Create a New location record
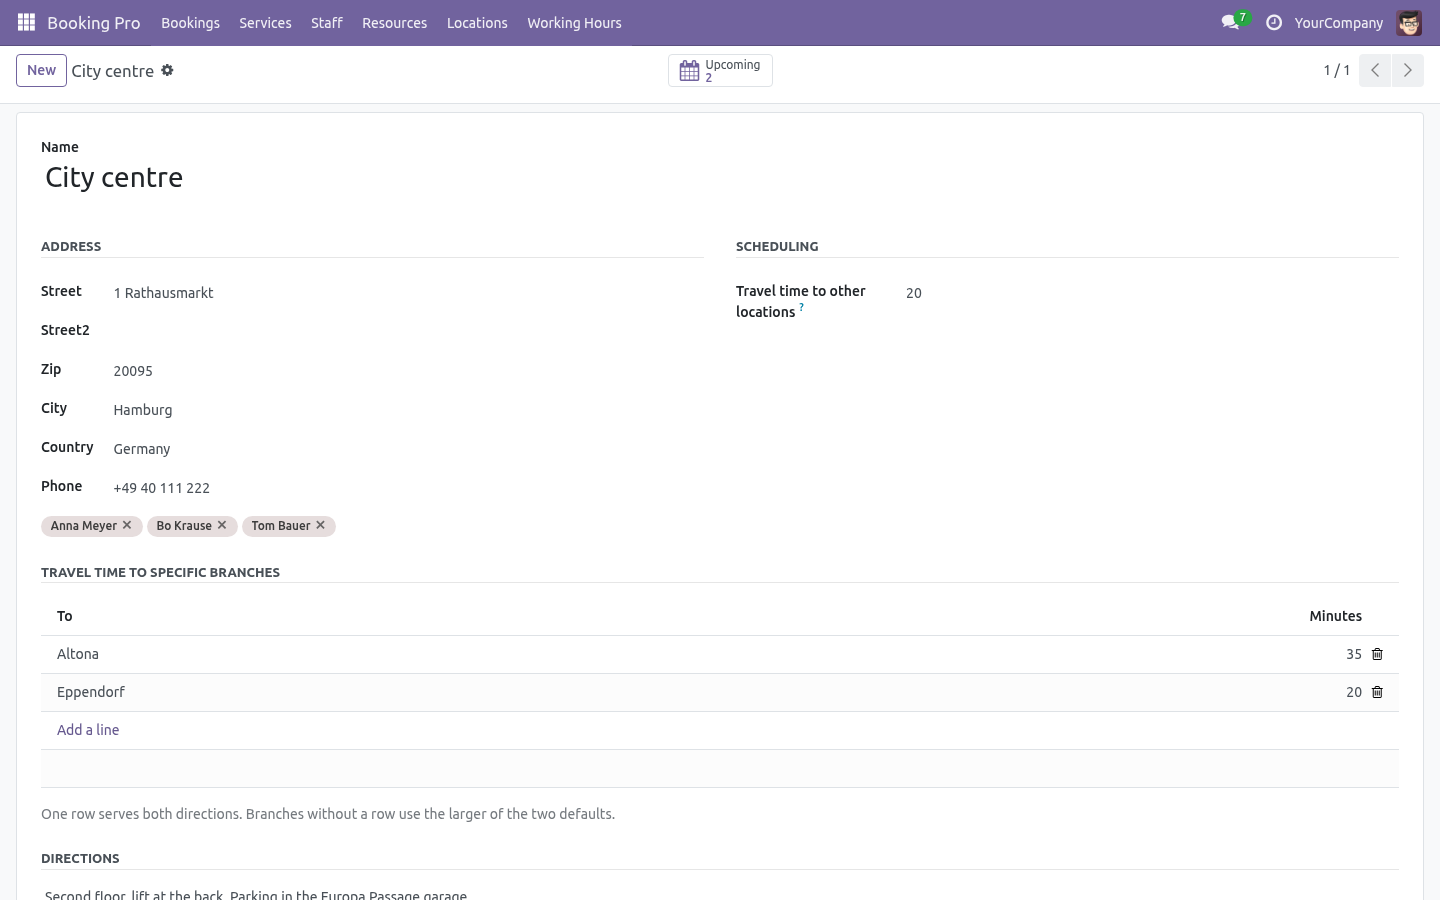Screen dimensions: 1440x900 (41, 70)
